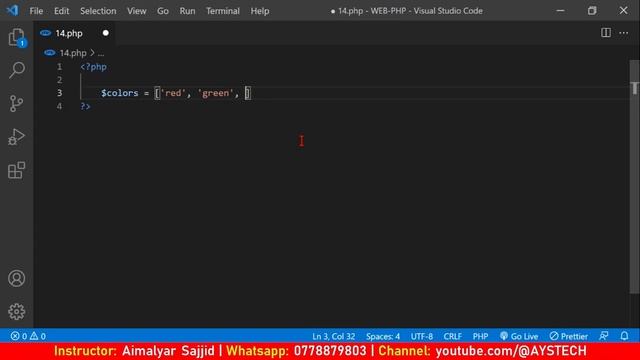Change indentation via Spaces: 4
Screen dimensions: 640x360
click(383, 336)
